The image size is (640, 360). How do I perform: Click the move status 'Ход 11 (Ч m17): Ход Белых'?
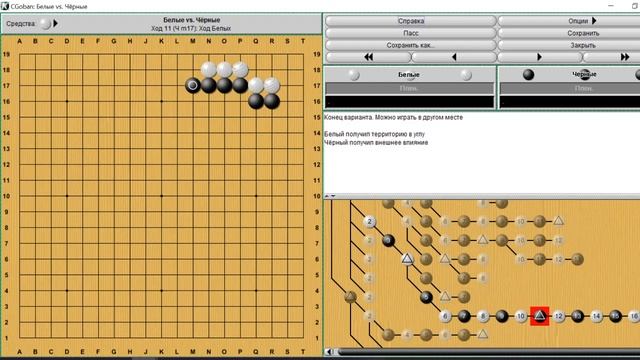click(x=191, y=29)
